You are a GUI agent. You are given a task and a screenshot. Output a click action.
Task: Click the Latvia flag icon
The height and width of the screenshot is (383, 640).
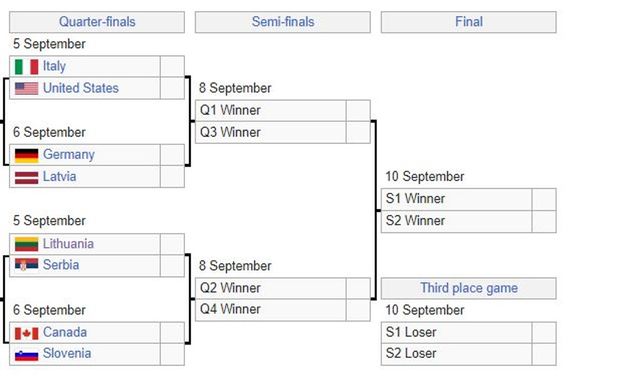pos(27,177)
